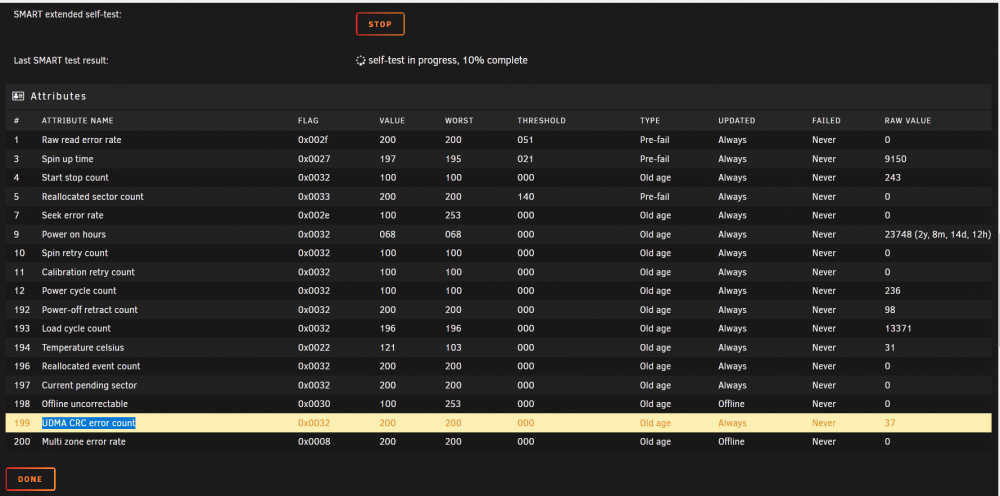Click the VALUE column header

pyautogui.click(x=392, y=120)
